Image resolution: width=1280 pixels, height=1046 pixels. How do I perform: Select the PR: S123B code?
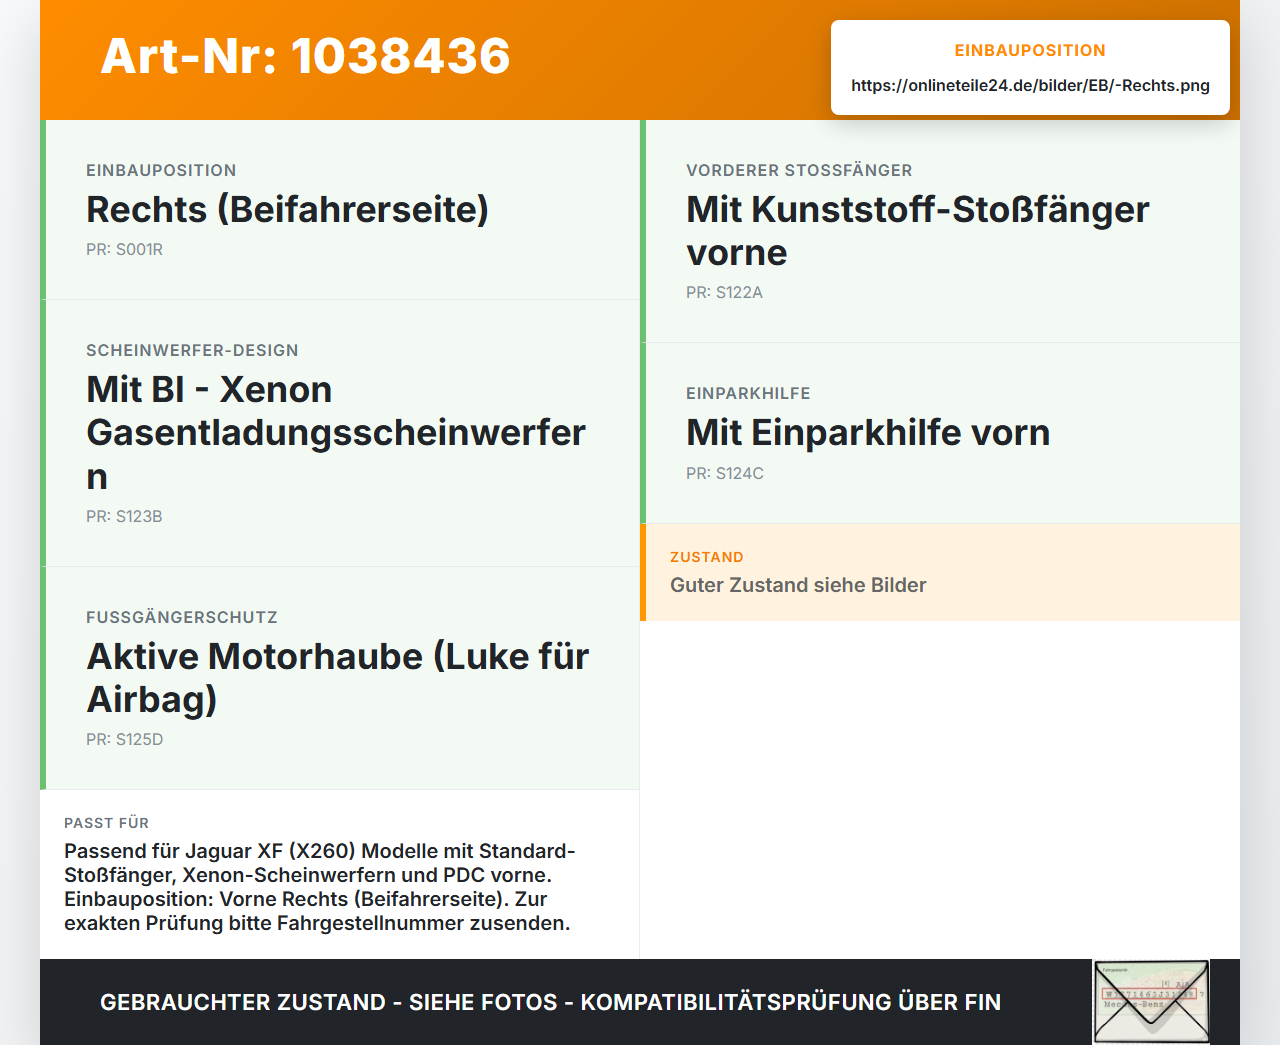coord(124,516)
